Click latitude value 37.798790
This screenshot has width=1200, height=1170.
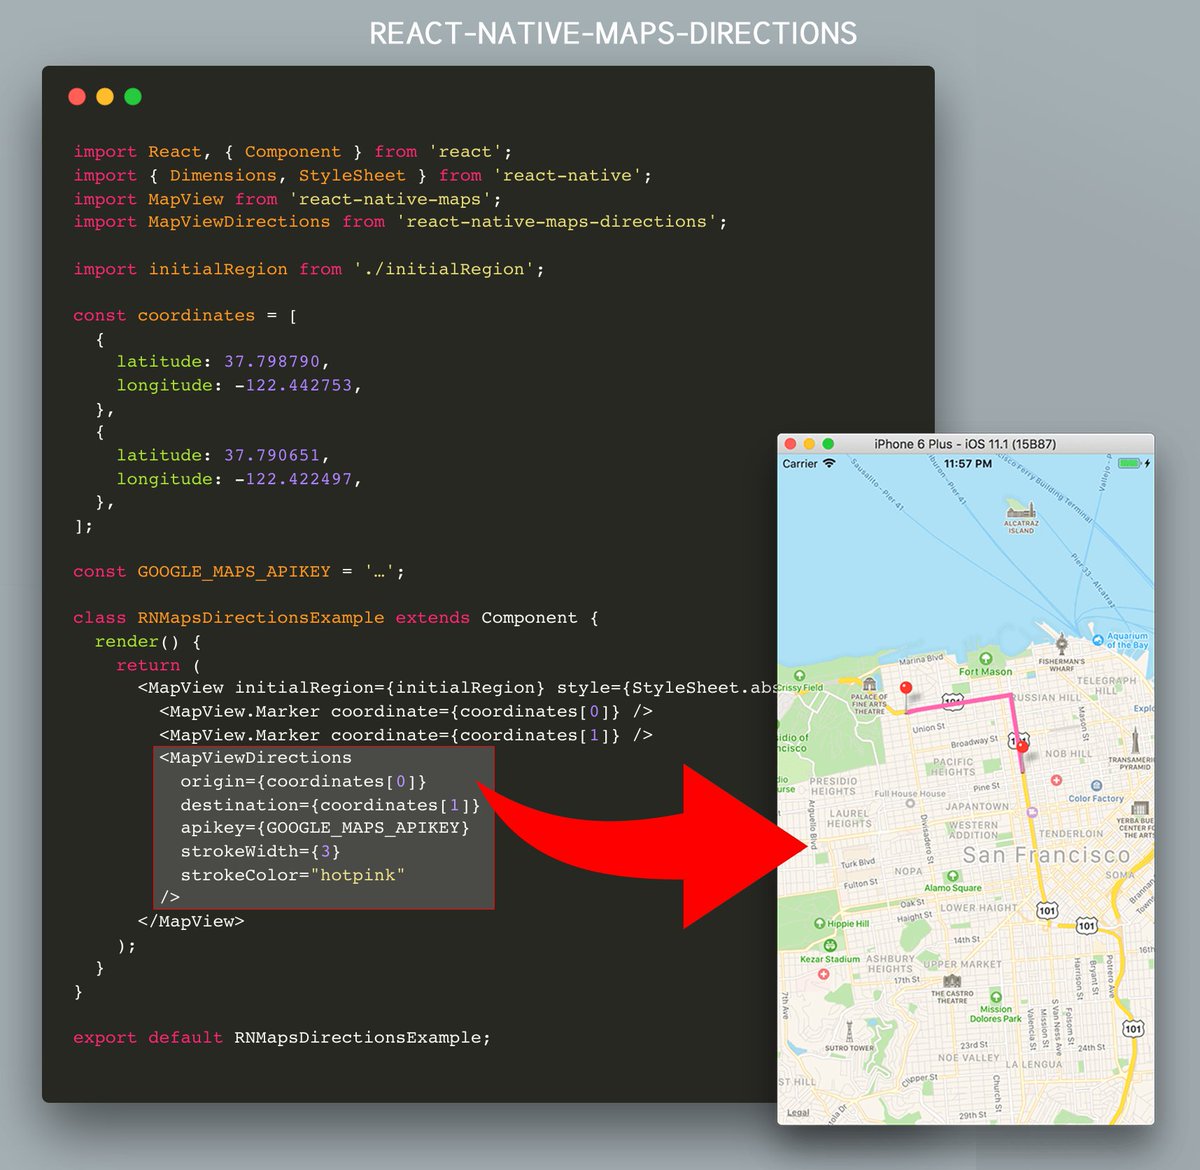coord(272,362)
